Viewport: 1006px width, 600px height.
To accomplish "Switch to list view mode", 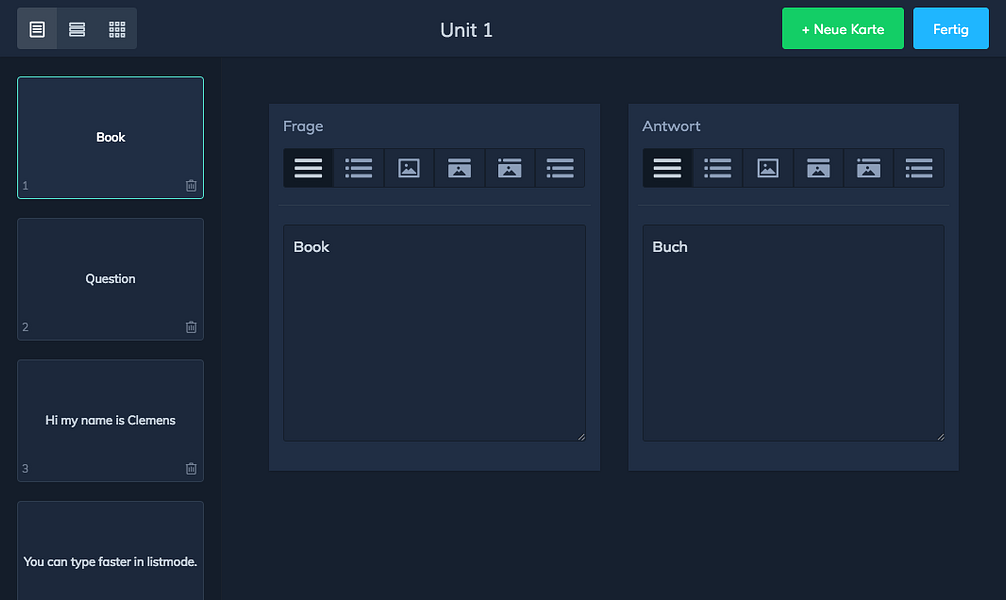I will (77, 28).
